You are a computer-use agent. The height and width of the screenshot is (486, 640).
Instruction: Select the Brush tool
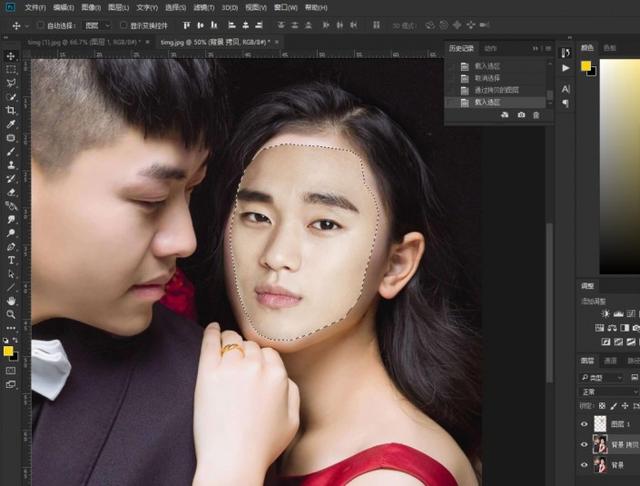coord(11,151)
